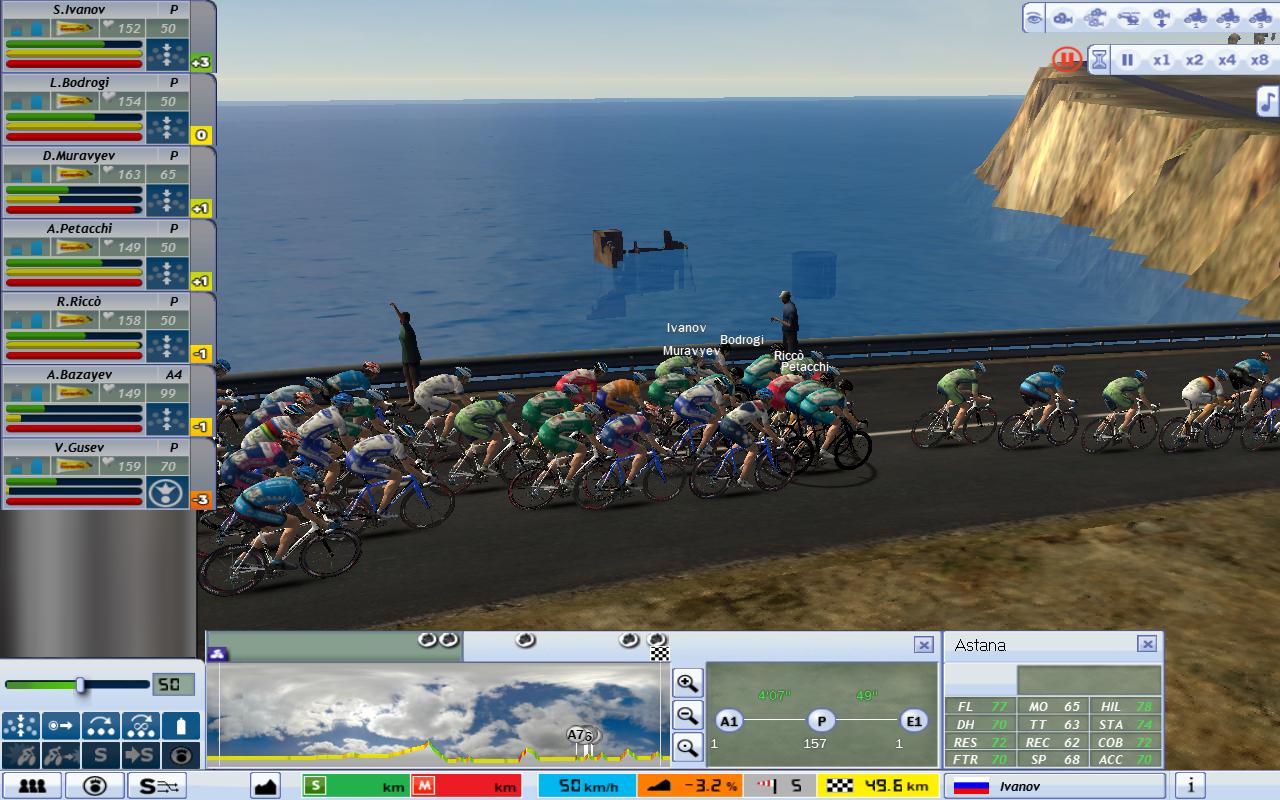Zoom out on the race gap view
This screenshot has height=800, width=1280.
[687, 714]
